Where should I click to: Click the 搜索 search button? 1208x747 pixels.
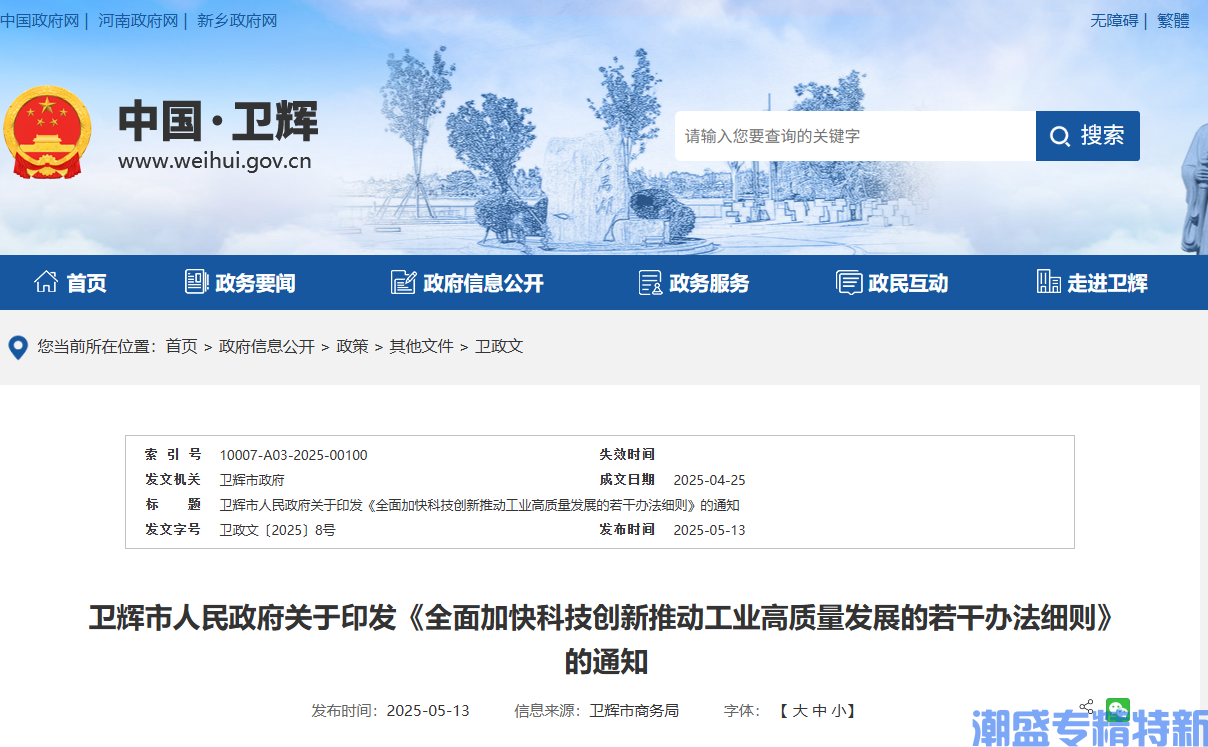pos(1088,136)
